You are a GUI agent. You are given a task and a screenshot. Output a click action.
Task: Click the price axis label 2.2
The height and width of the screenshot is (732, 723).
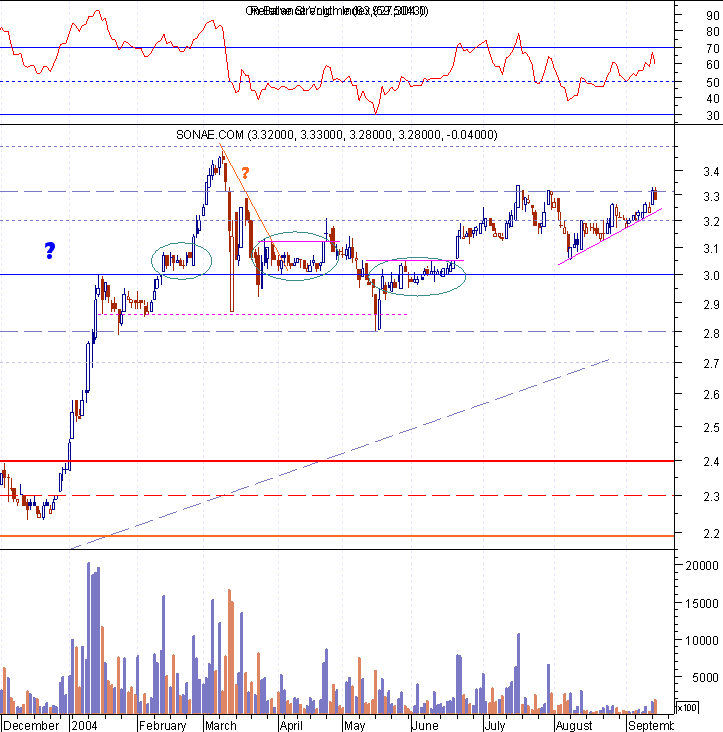pos(711,533)
